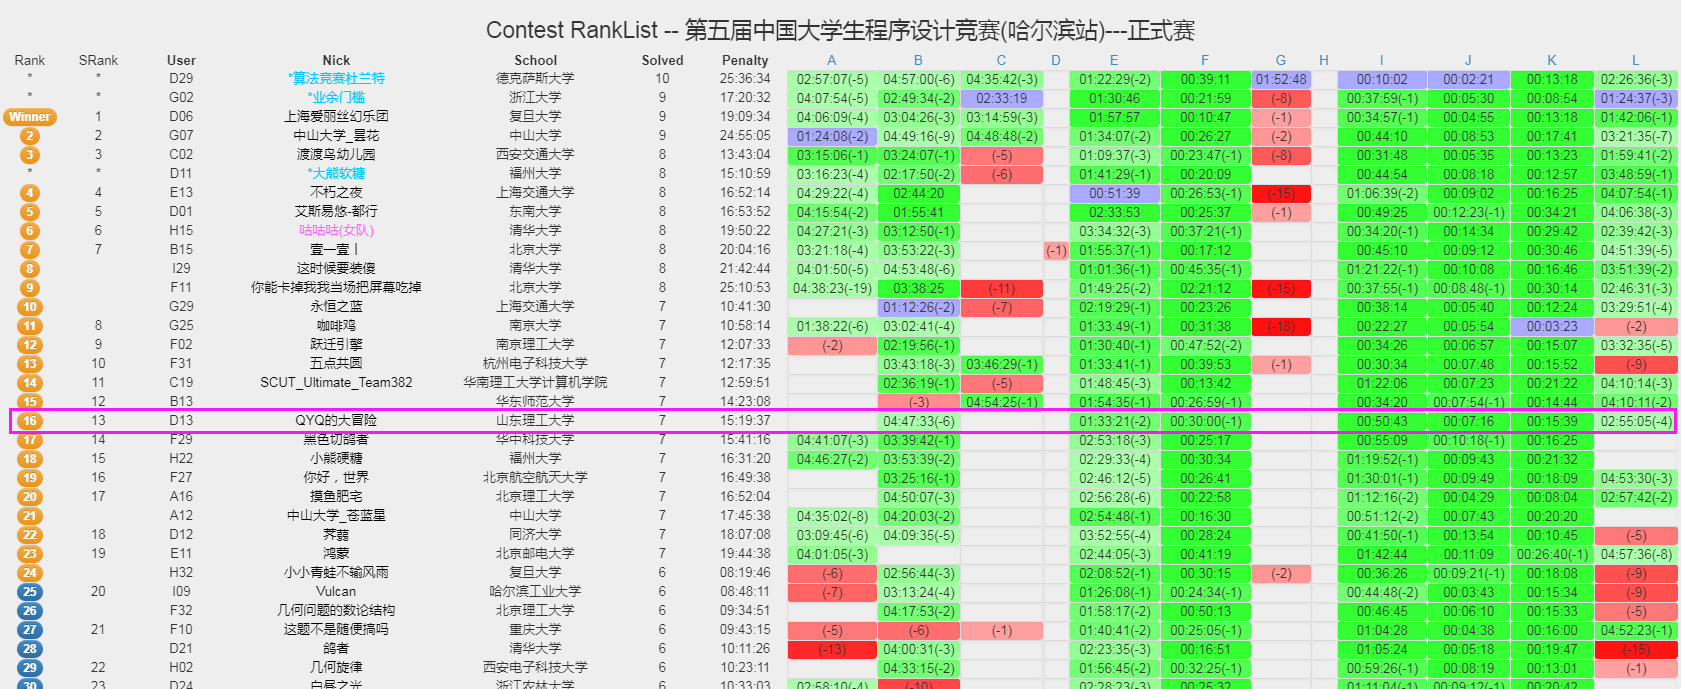Viewport: 1681px width, 689px height.
Task: Select the SCUT_Ultimate_Team382 nick
Action: (336, 383)
